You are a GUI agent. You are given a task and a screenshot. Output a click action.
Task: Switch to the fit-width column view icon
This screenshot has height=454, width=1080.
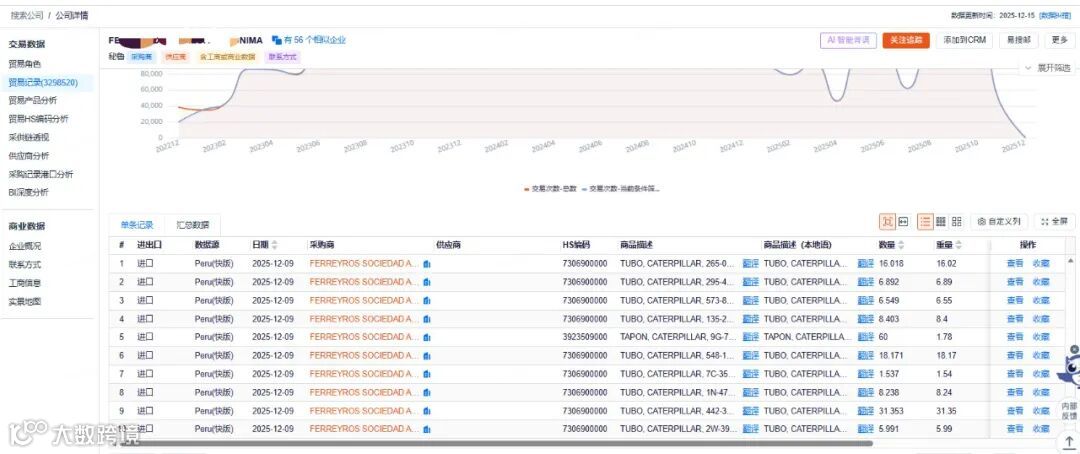pyautogui.click(x=903, y=221)
